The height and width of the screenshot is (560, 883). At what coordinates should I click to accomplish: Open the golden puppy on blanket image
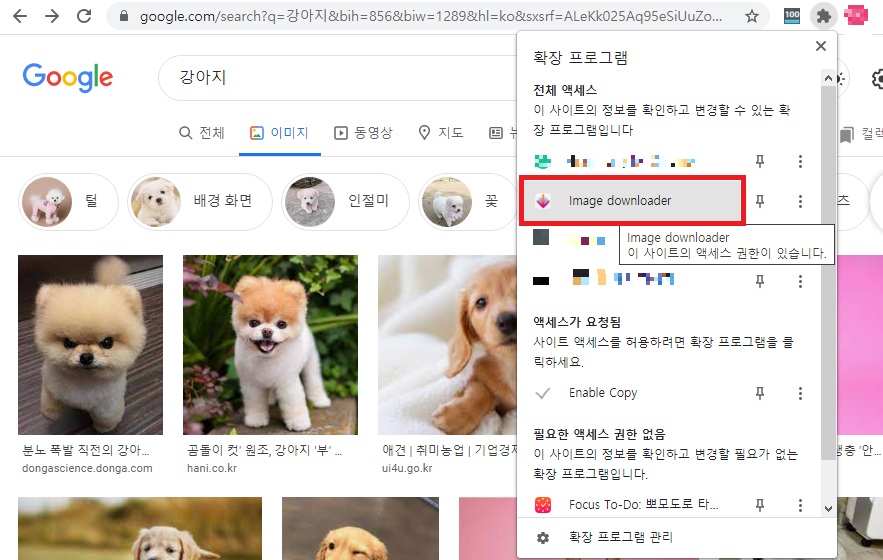tap(447, 345)
